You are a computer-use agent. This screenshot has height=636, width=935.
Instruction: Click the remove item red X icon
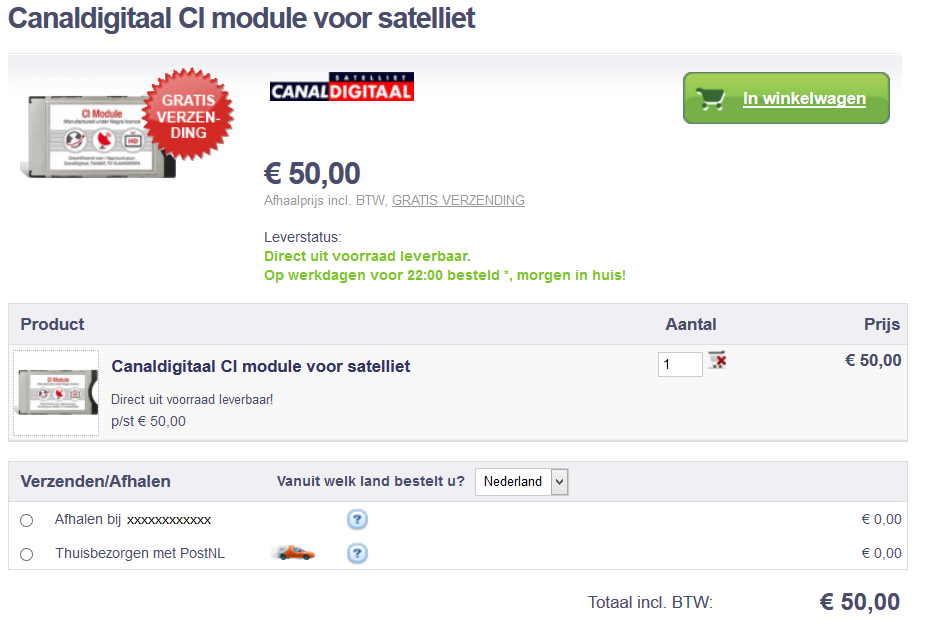pyautogui.click(x=717, y=360)
